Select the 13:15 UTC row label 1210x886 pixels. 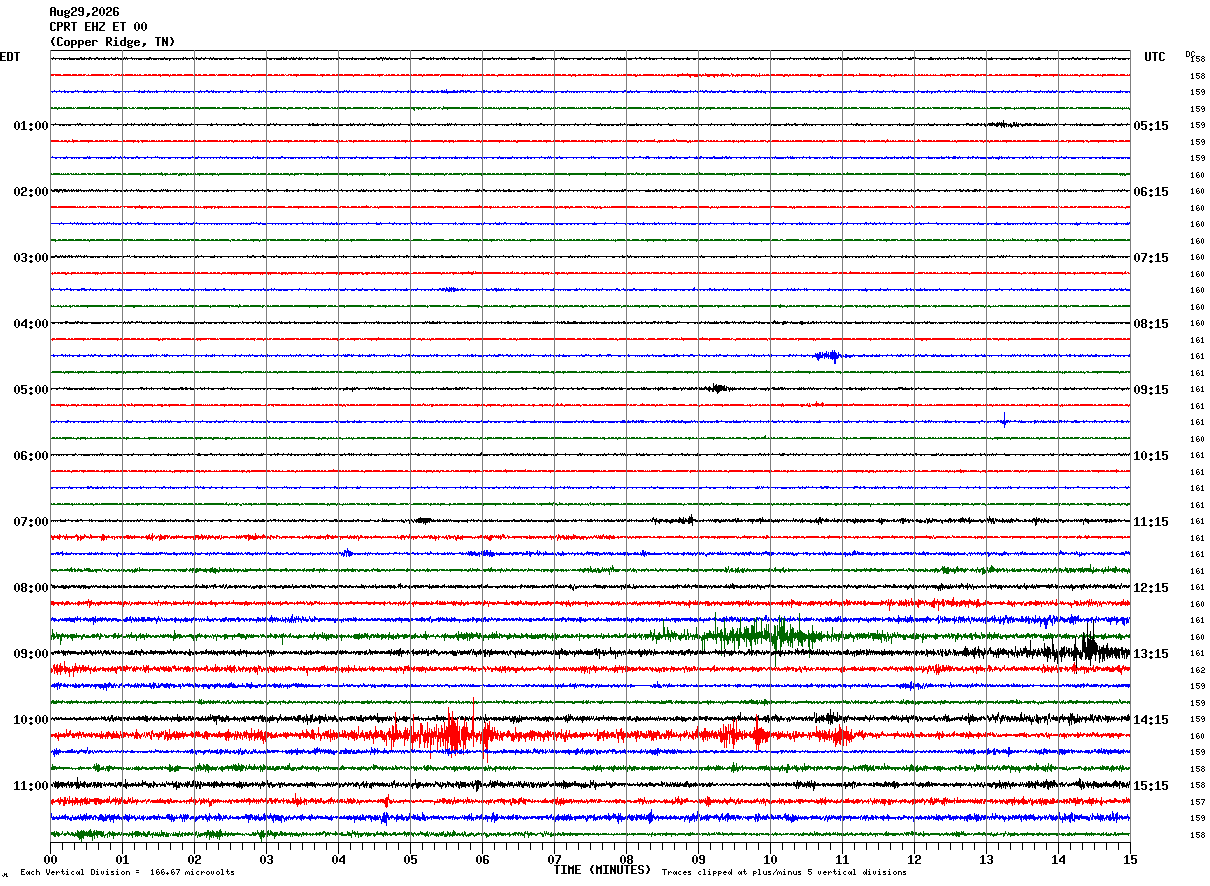(x=1151, y=654)
